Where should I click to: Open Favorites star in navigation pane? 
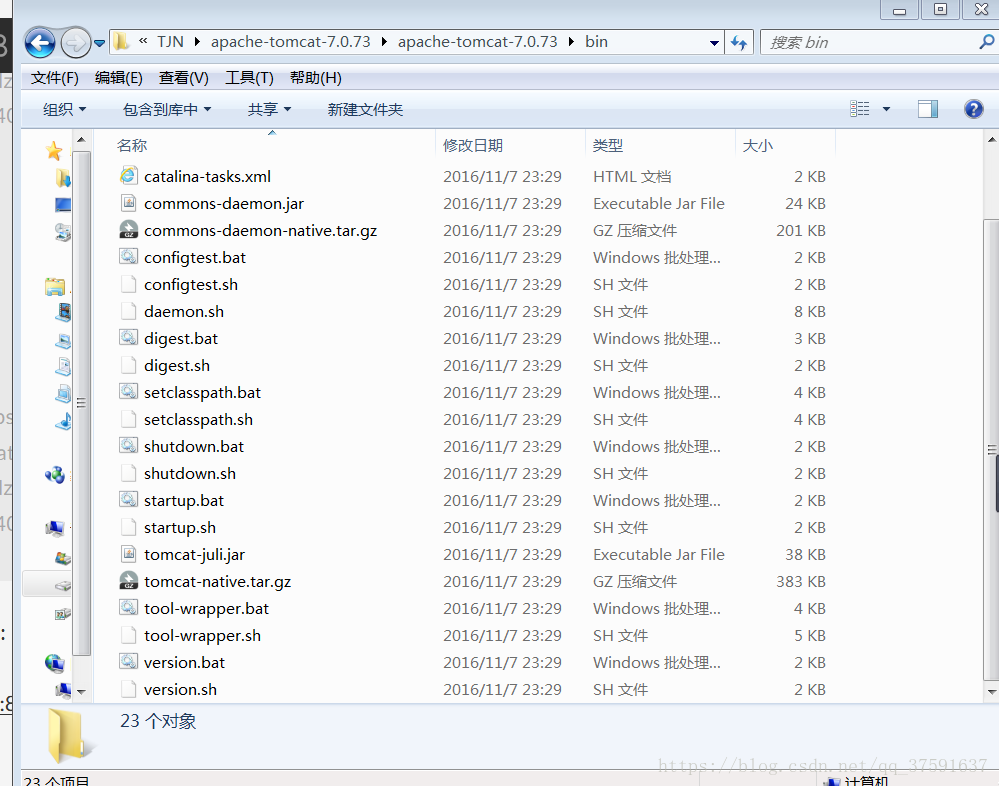[x=54, y=151]
